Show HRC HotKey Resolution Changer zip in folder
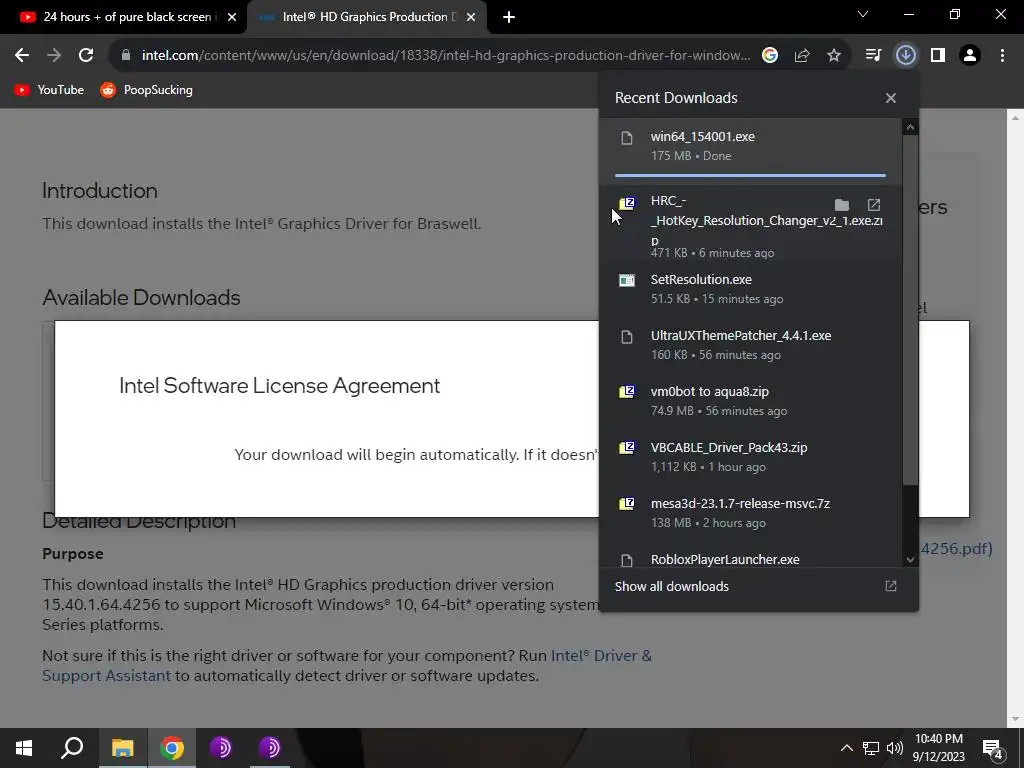This screenshot has width=1024, height=768. pos(842,205)
